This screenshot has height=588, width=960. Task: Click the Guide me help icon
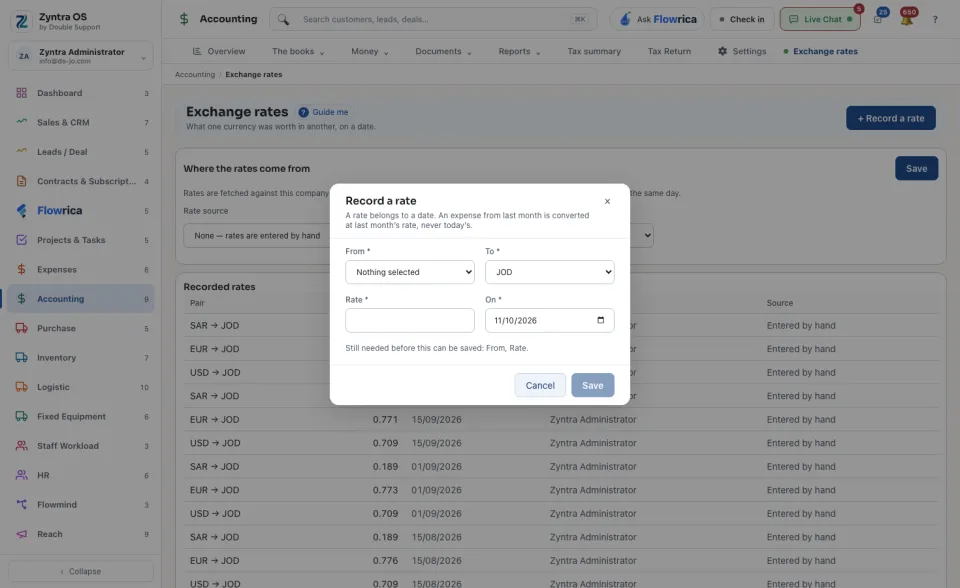point(303,112)
